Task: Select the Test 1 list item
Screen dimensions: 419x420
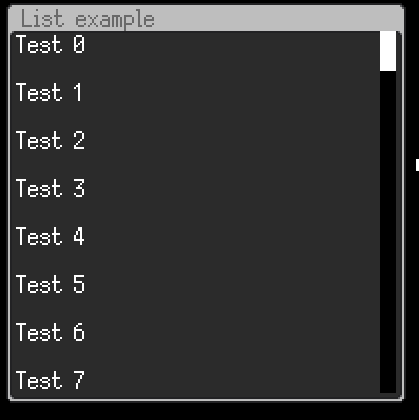Action: [x=195, y=92]
